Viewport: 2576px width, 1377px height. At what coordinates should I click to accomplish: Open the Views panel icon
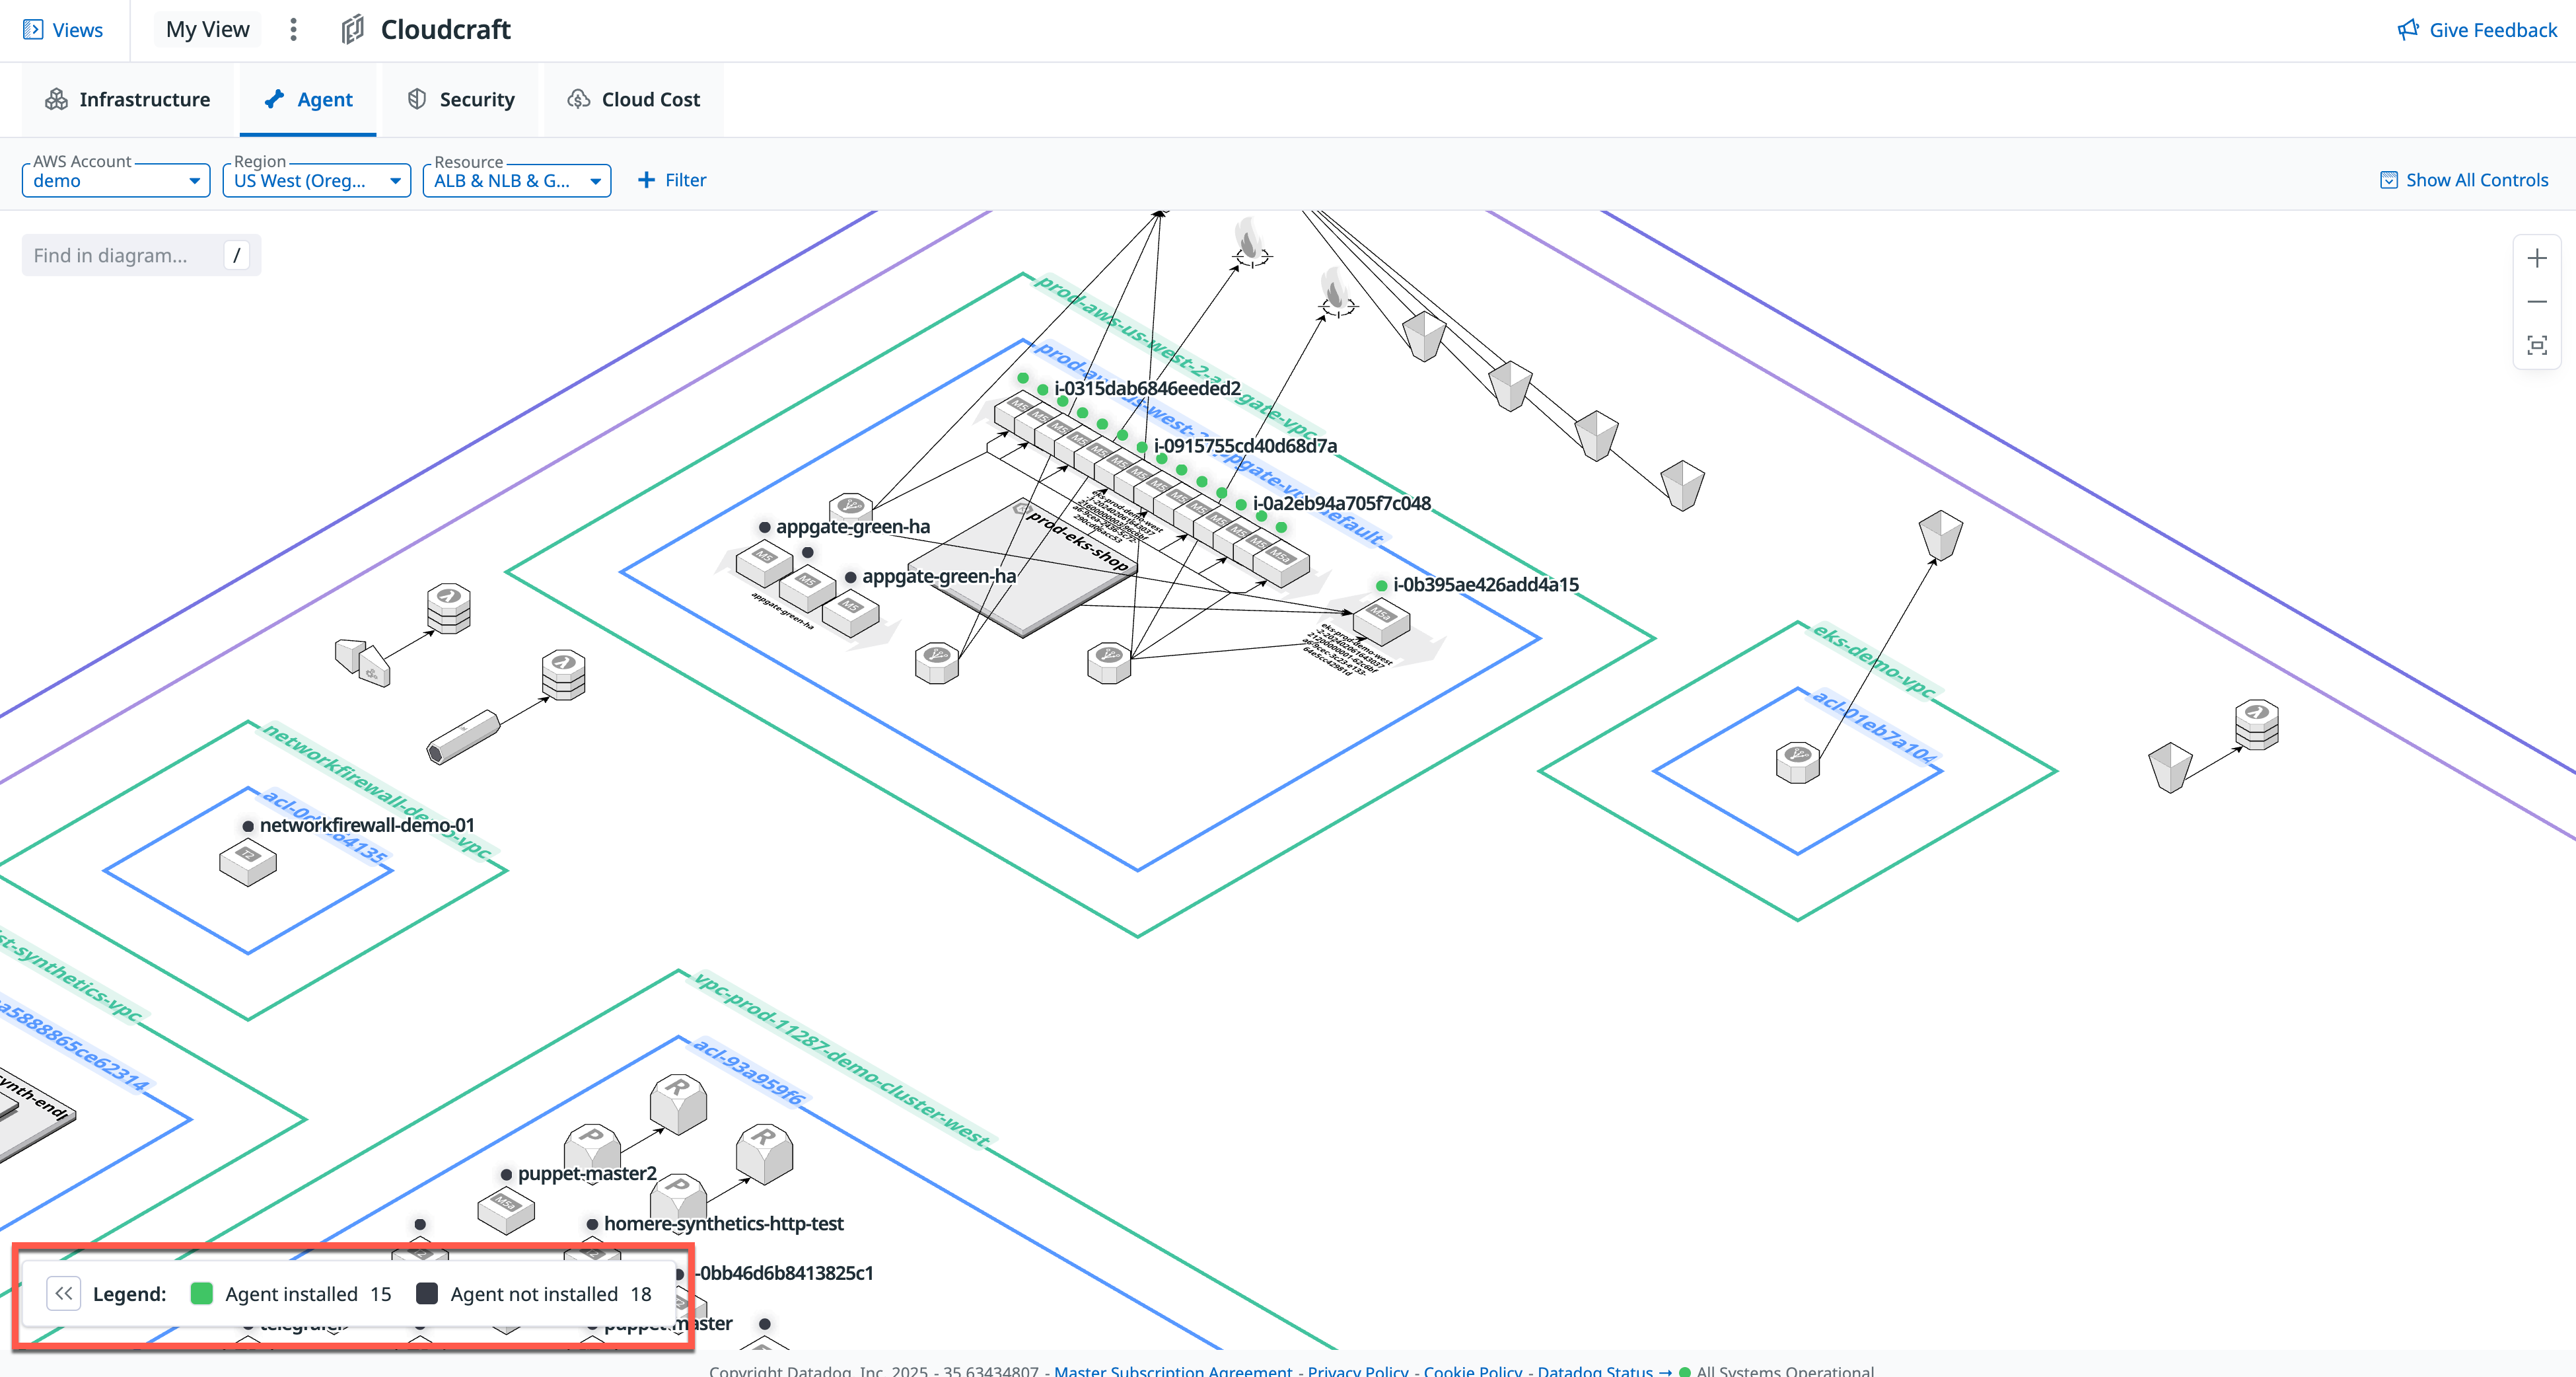(33, 30)
